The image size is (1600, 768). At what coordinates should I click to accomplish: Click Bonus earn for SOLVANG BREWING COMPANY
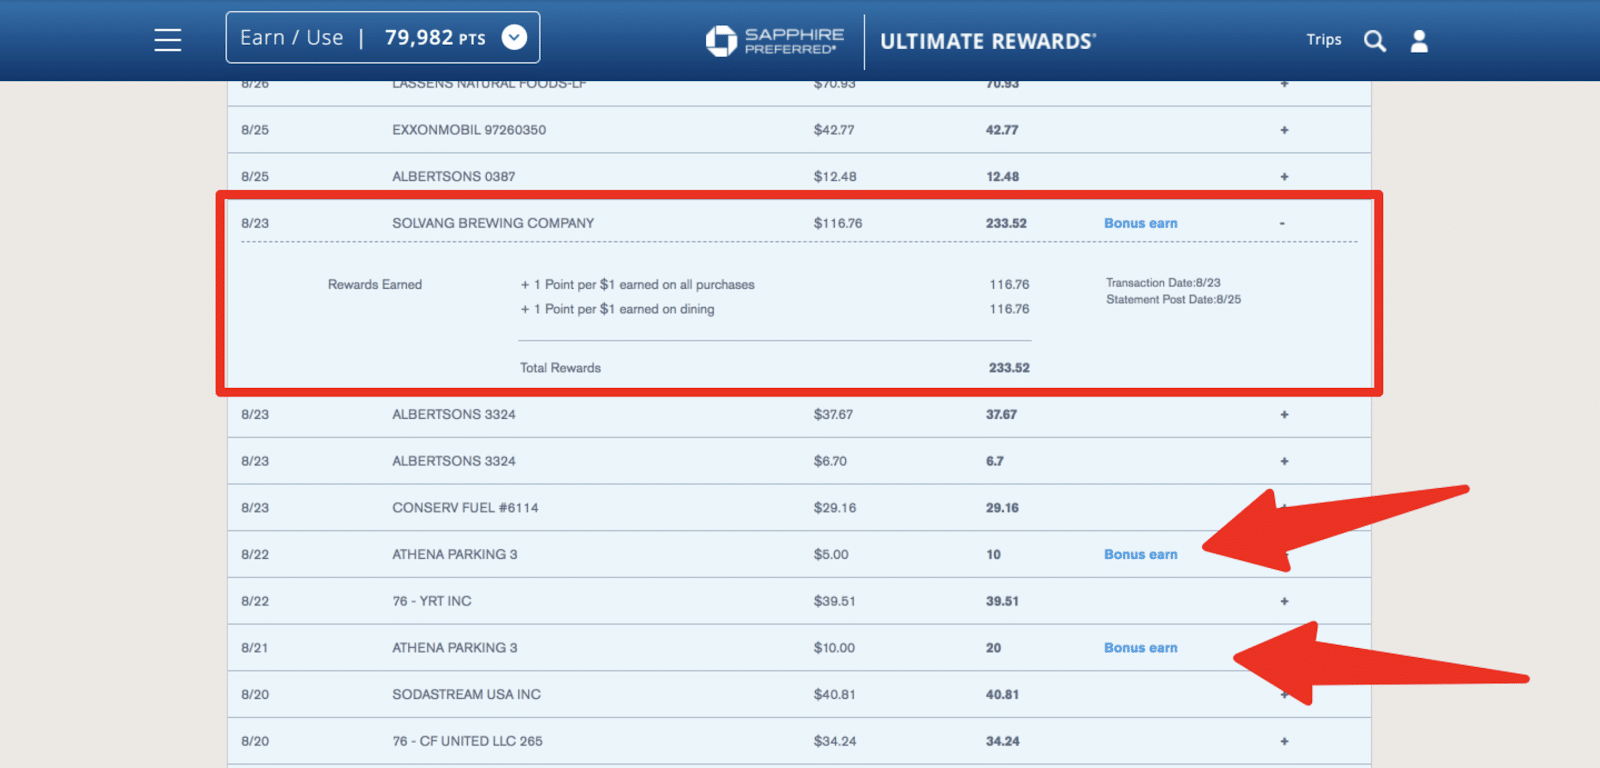(x=1140, y=223)
